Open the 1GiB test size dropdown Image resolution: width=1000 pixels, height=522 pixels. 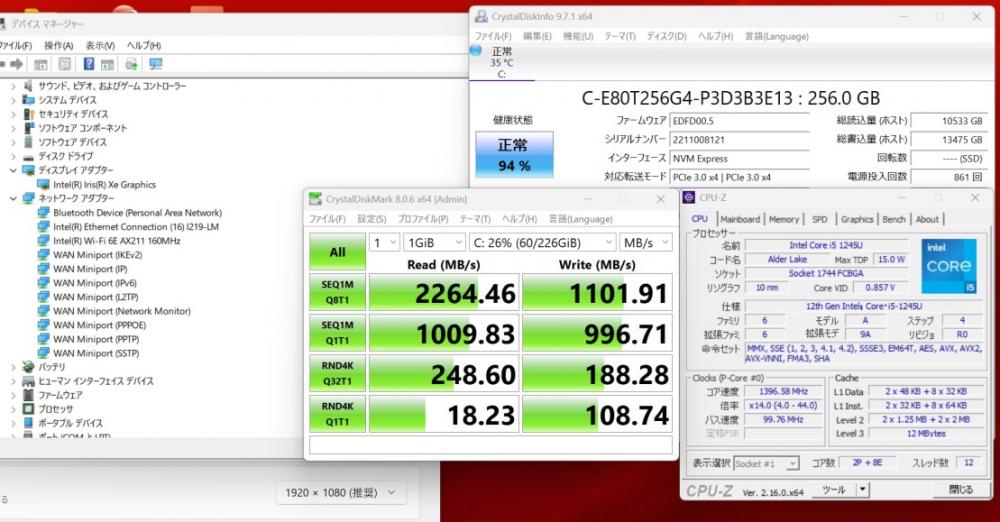(435, 242)
